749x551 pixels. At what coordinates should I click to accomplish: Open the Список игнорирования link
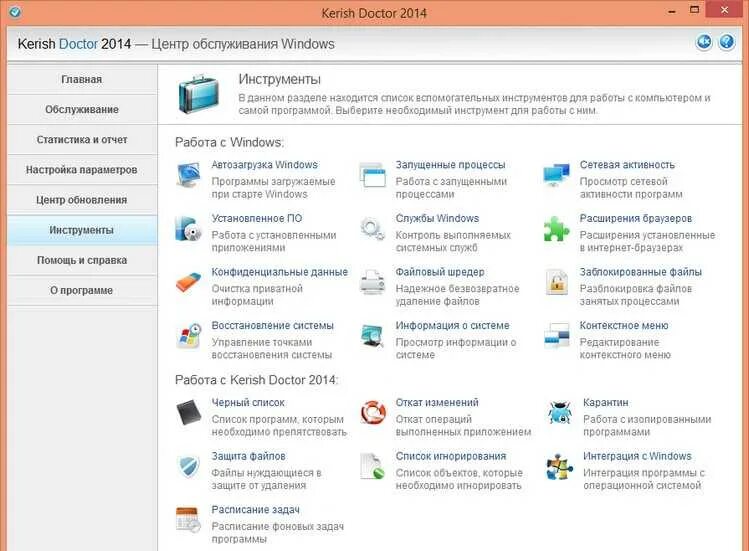pyautogui.click(x=451, y=456)
